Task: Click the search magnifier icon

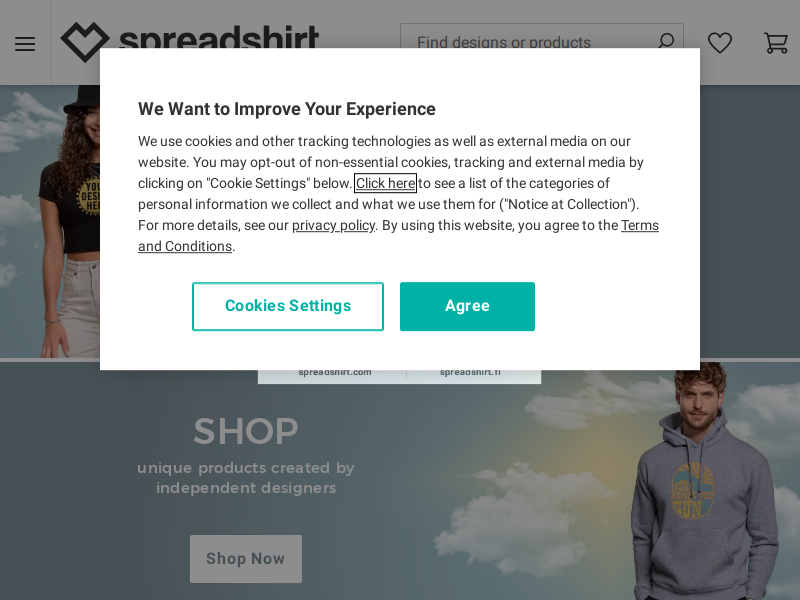Action: pyautogui.click(x=666, y=41)
